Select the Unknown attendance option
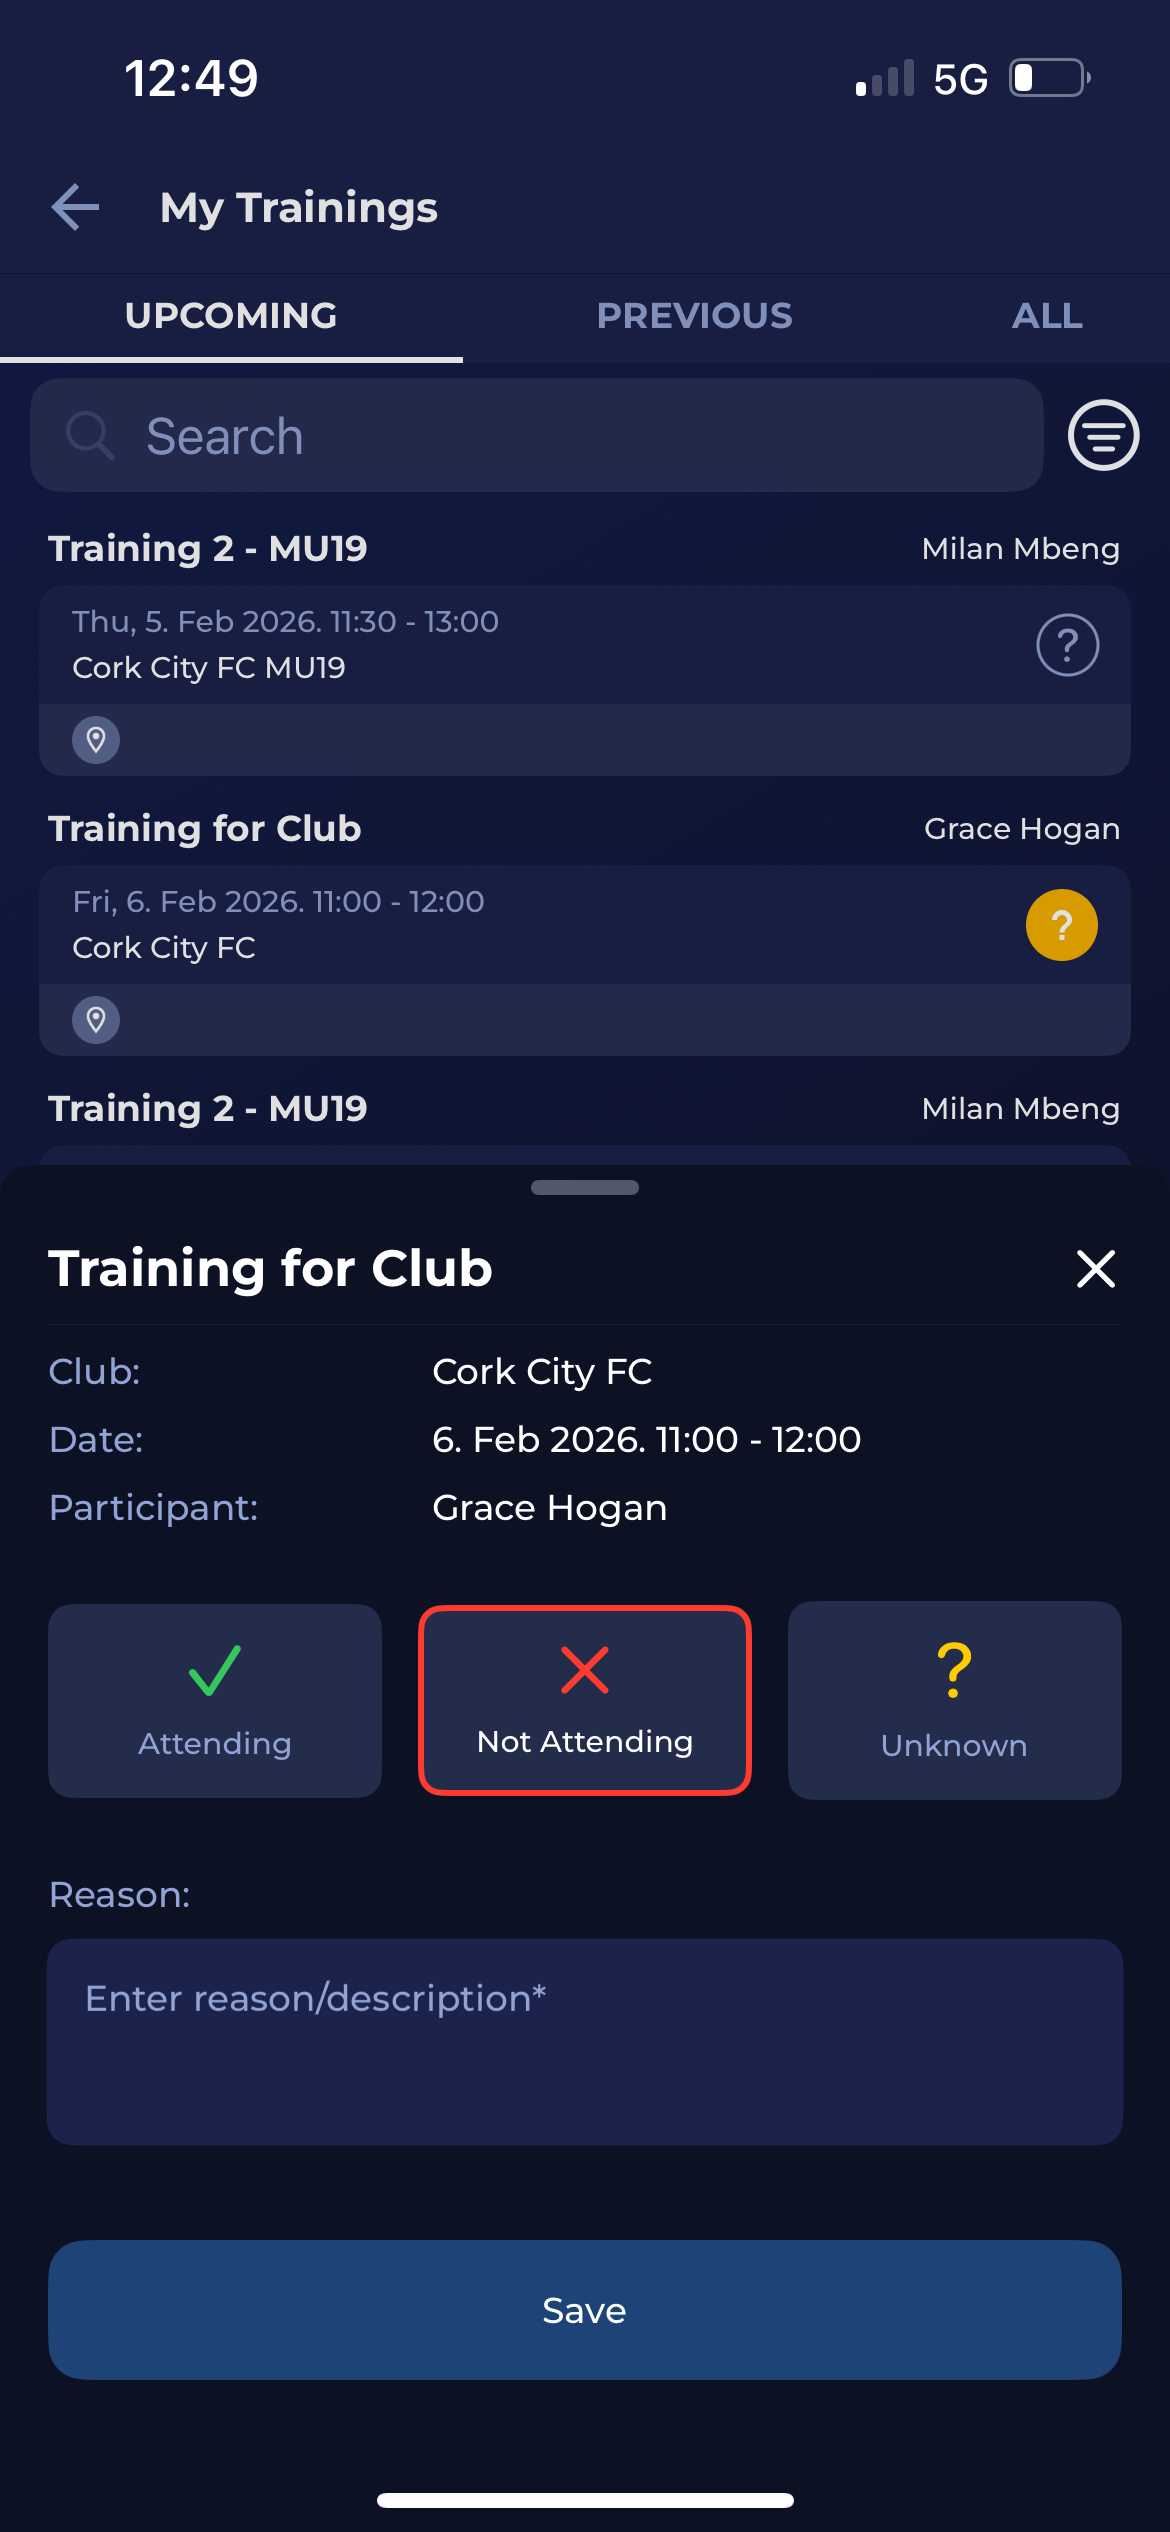The height and width of the screenshot is (2532, 1170). pyautogui.click(x=954, y=1700)
